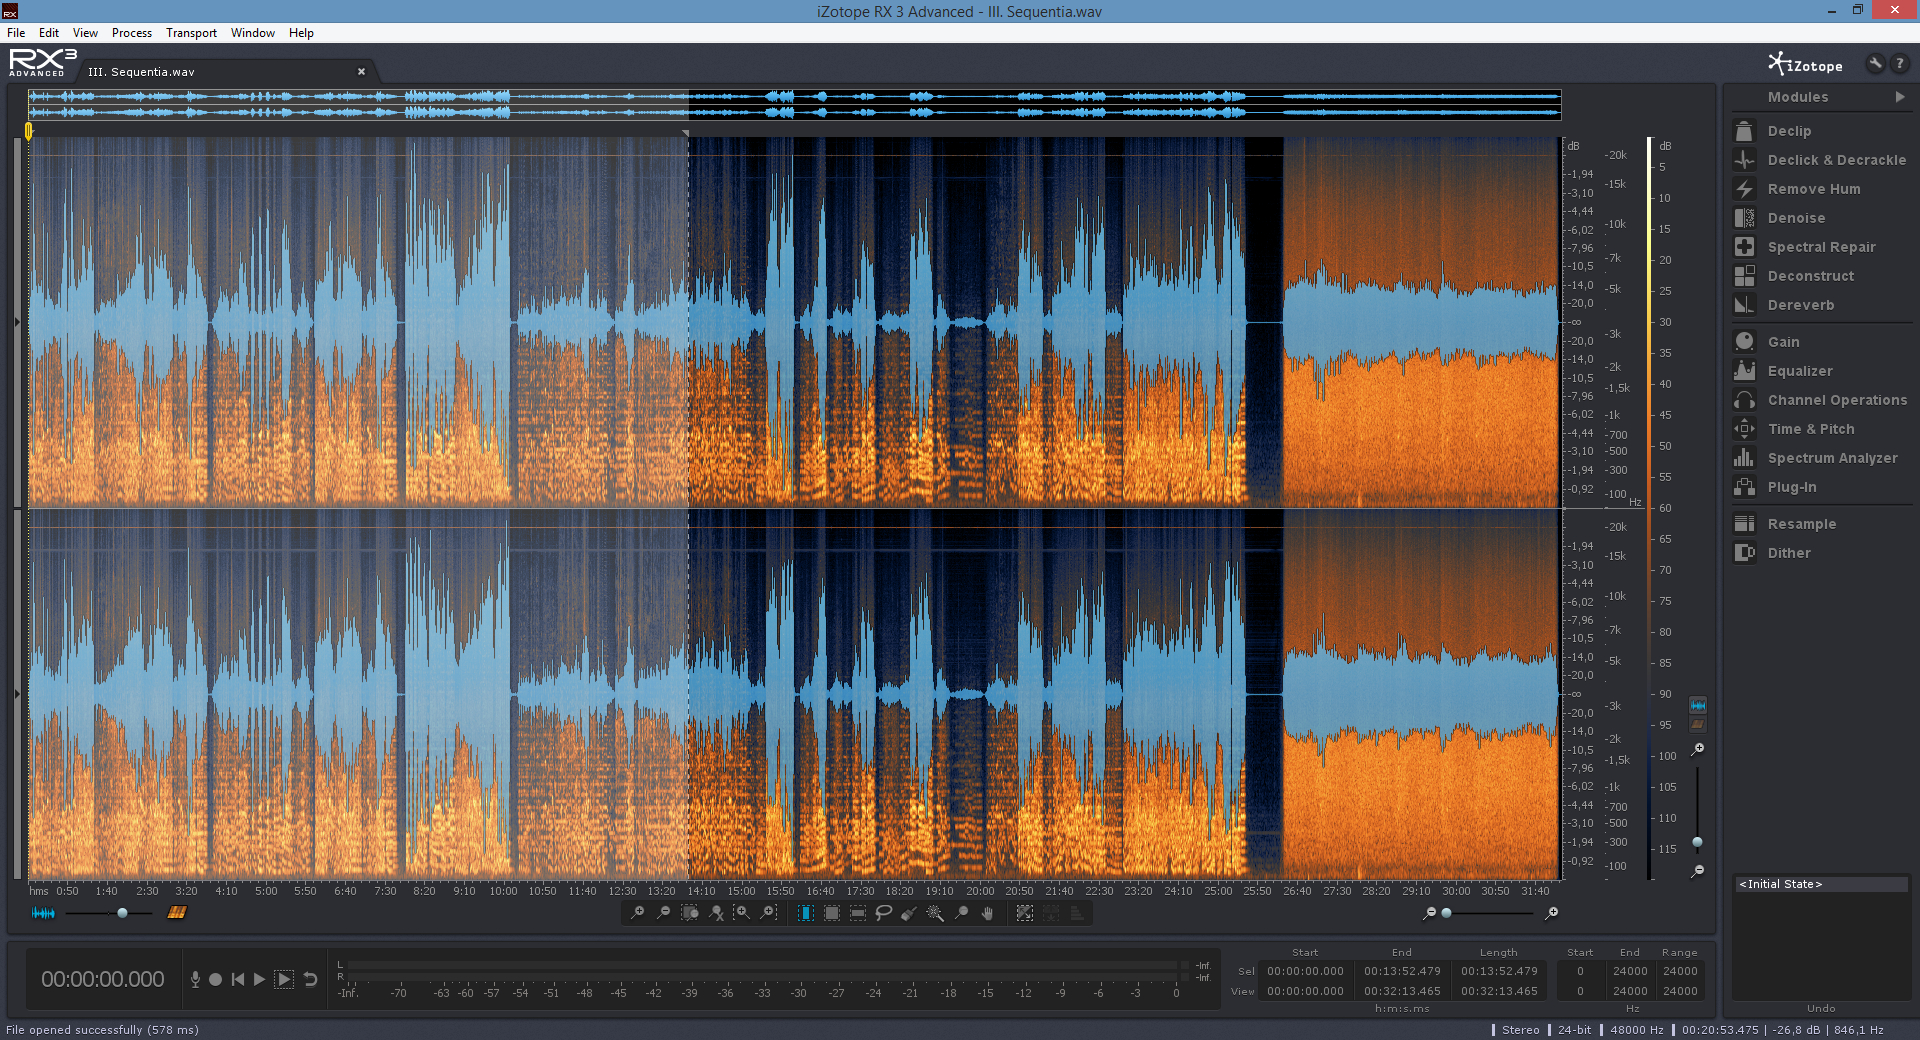The height and width of the screenshot is (1040, 1920).
Task: Open the Process menu
Action: coord(132,33)
